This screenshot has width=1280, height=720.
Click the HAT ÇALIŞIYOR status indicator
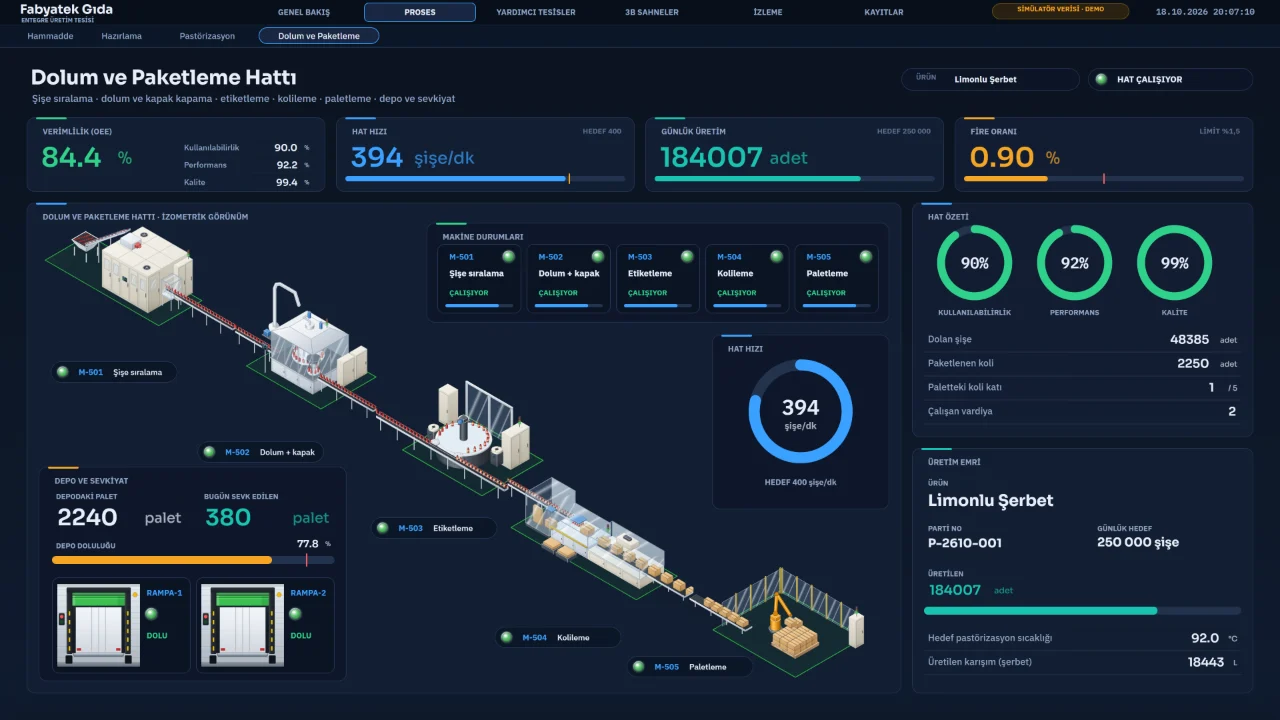[x=1170, y=79]
